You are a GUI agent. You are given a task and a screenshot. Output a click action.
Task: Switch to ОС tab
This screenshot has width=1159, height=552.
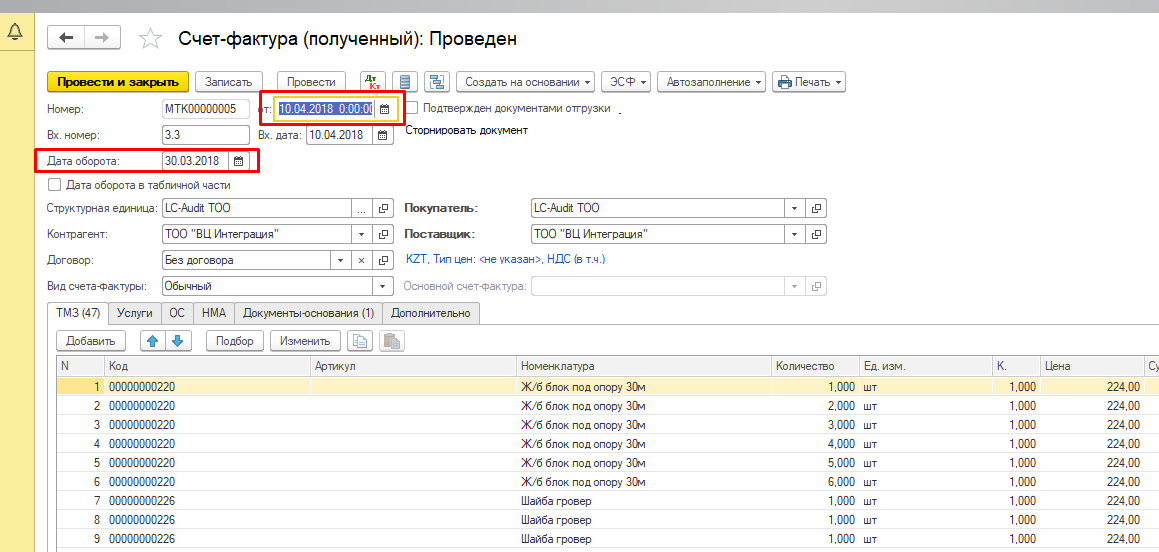click(177, 313)
